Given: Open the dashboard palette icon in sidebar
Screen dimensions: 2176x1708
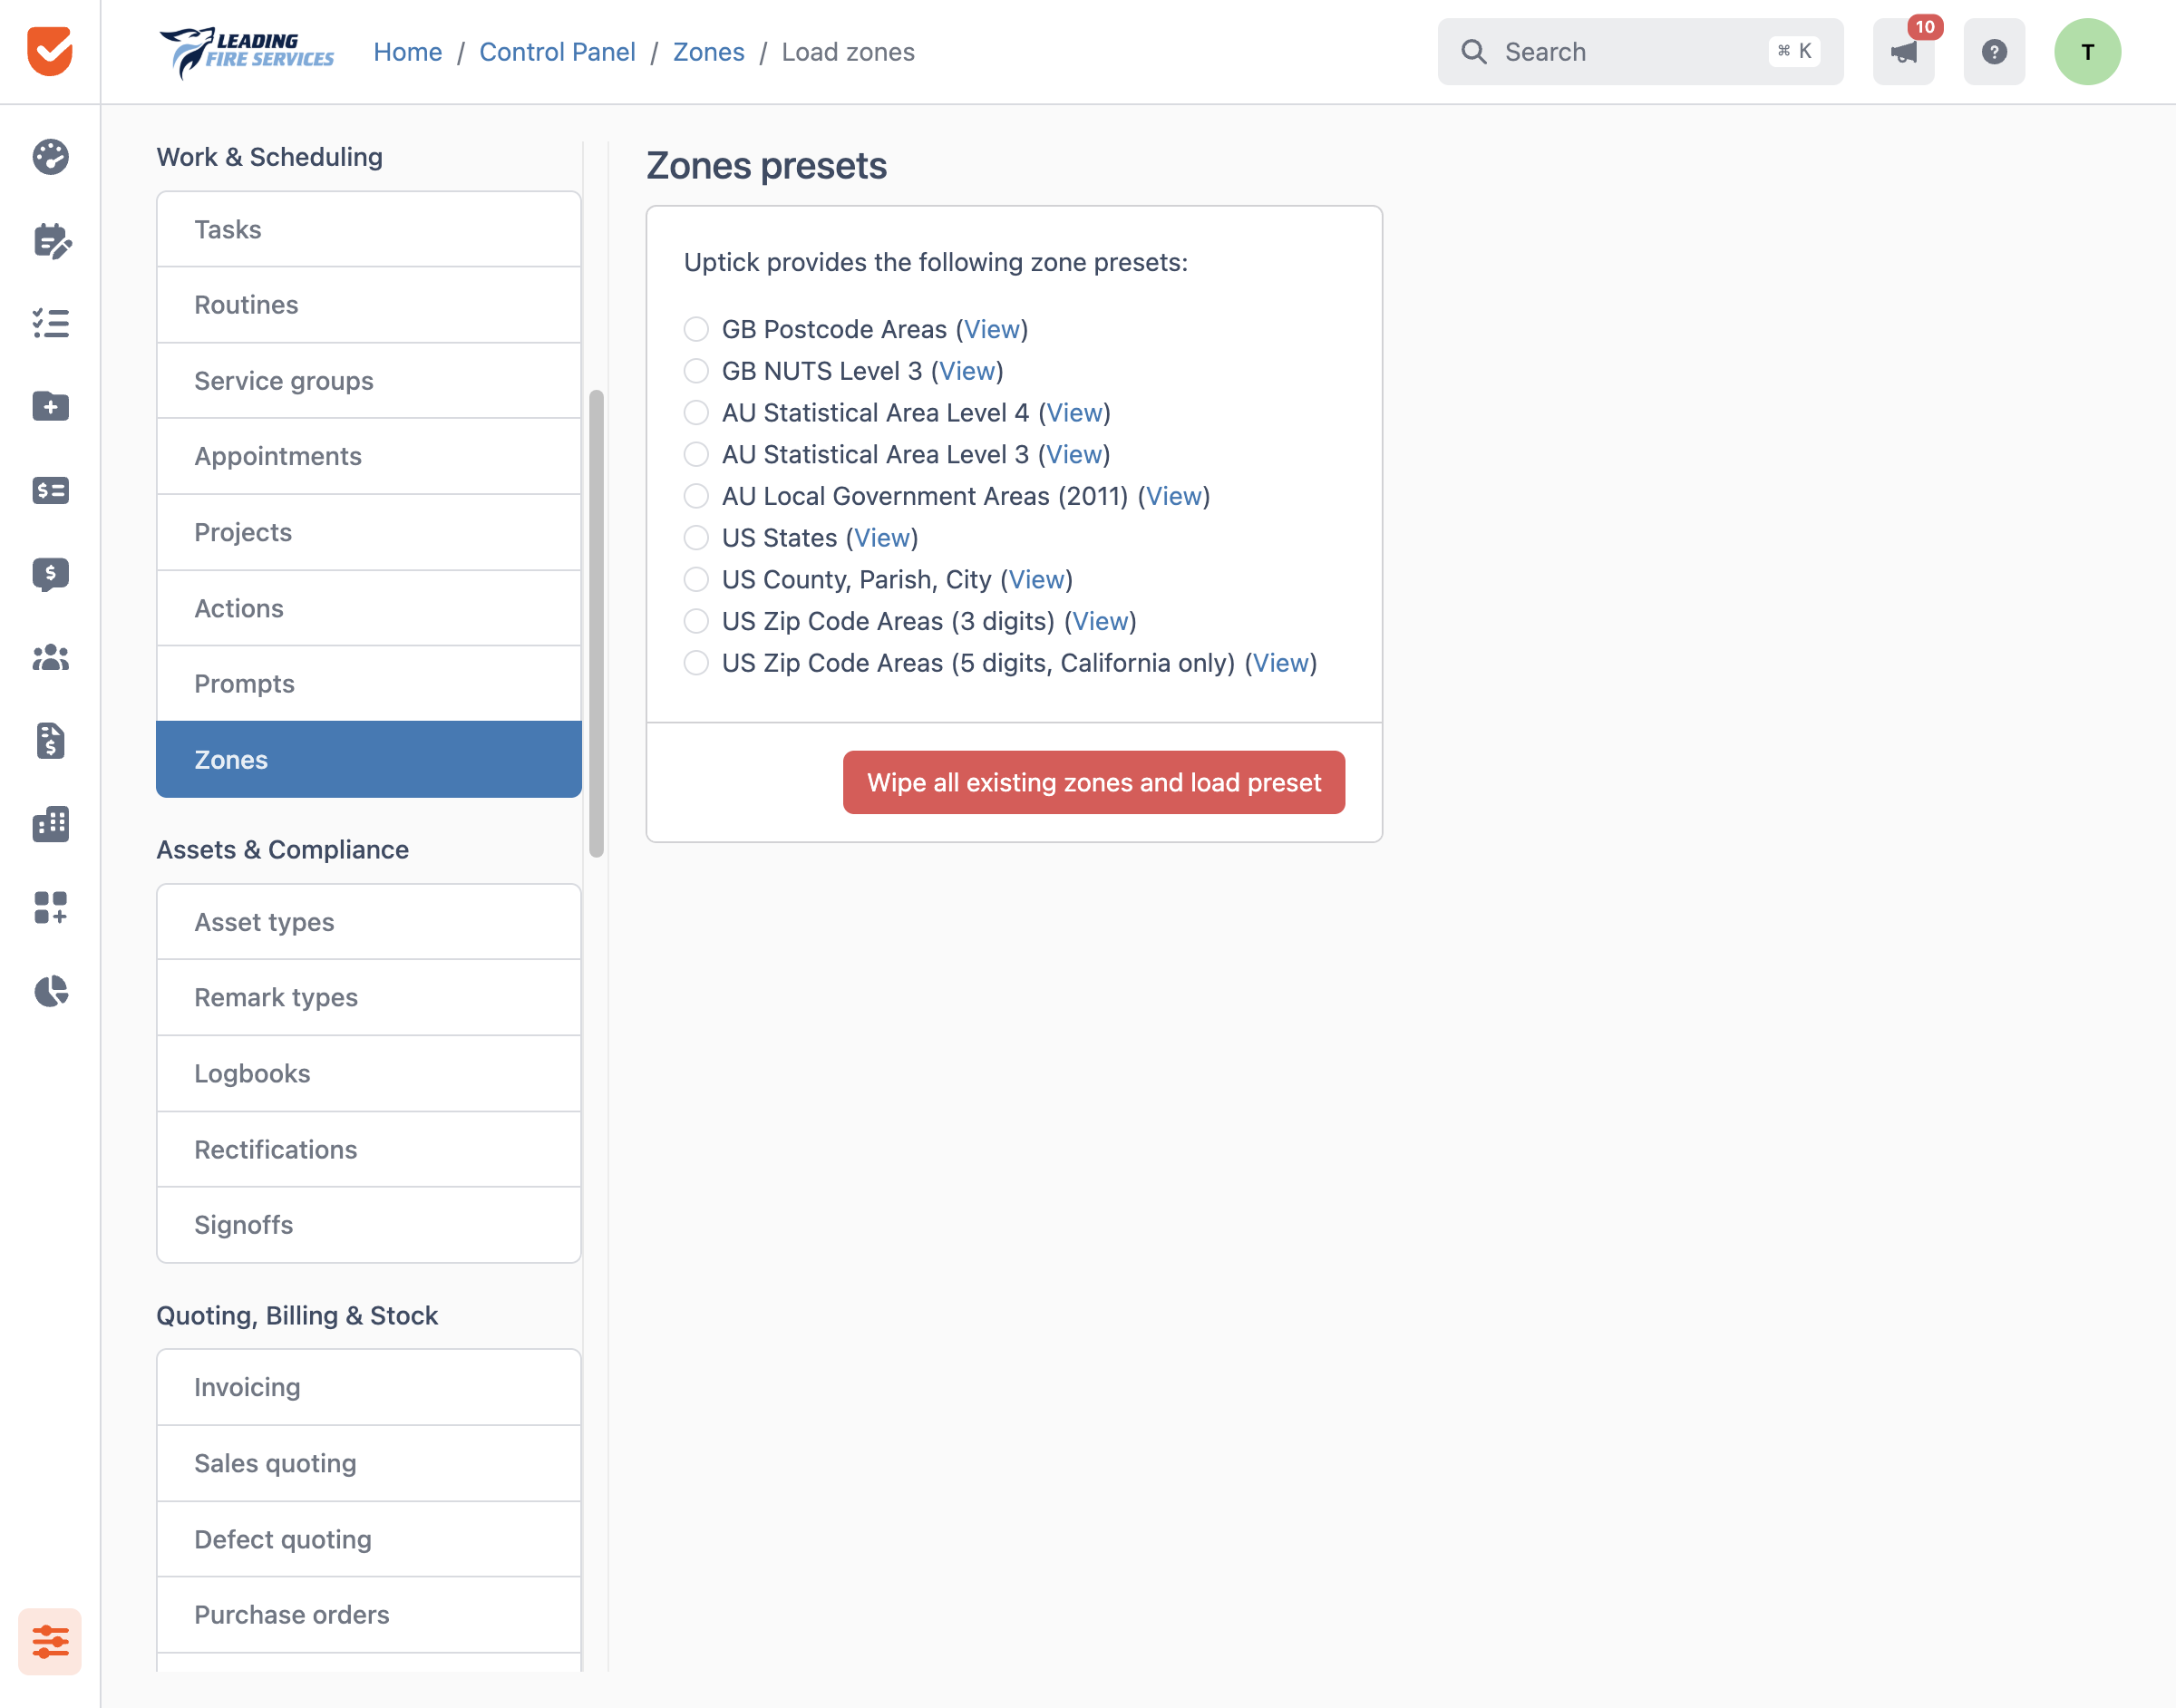Looking at the screenshot, I should 50,157.
